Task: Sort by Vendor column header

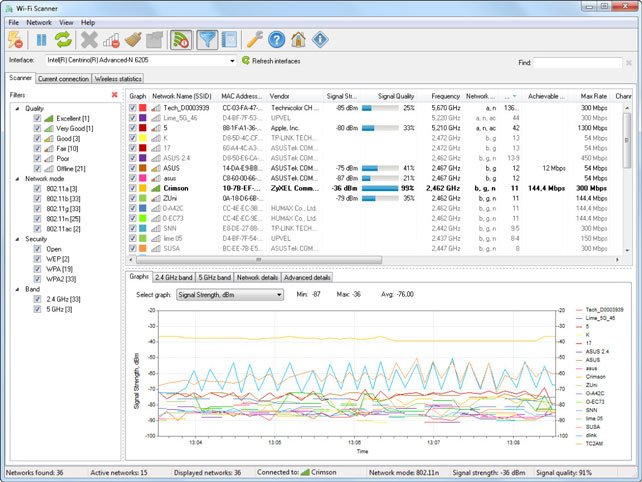Action: 295,96
